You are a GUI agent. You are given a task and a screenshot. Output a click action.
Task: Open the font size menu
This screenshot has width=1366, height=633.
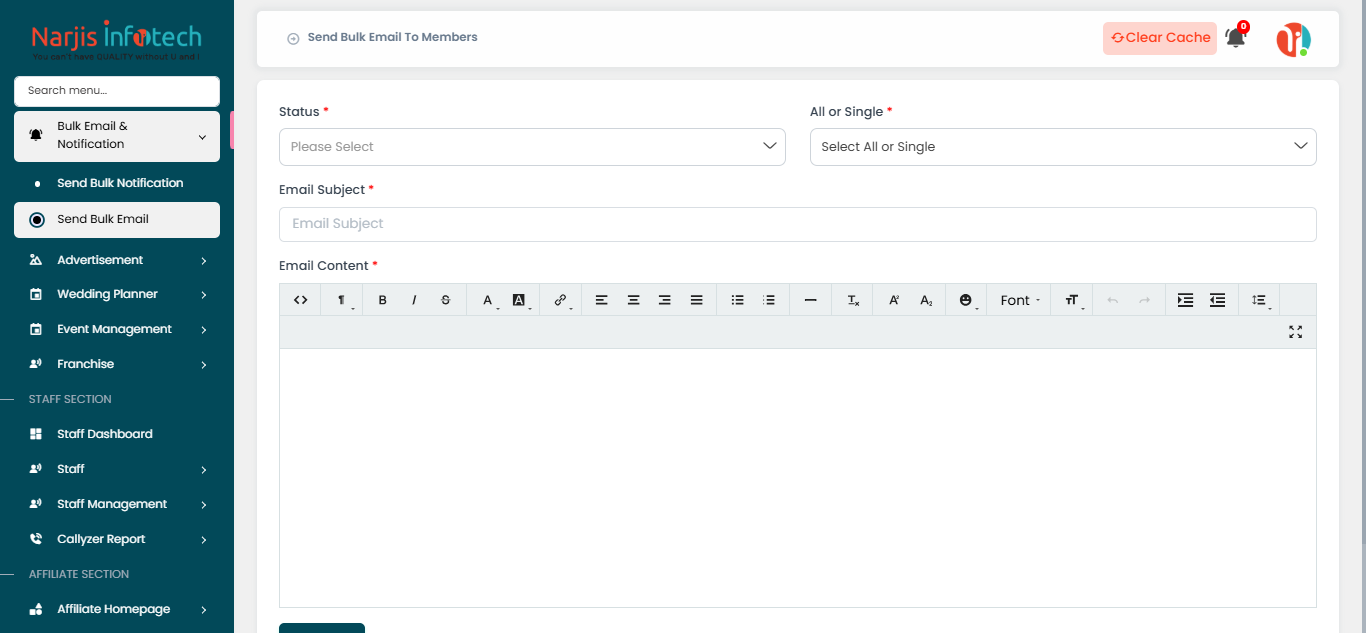coord(1073,300)
